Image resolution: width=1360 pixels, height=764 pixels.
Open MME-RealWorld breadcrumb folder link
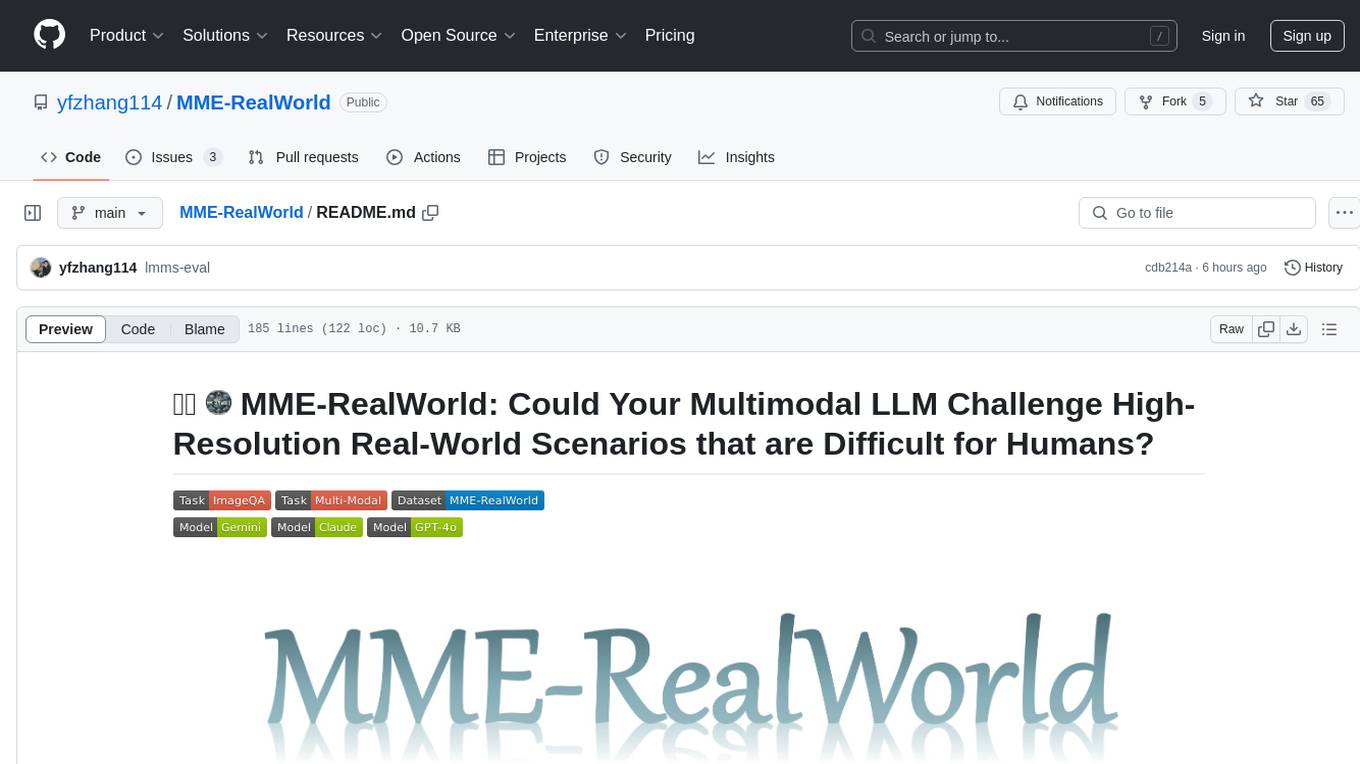241,213
